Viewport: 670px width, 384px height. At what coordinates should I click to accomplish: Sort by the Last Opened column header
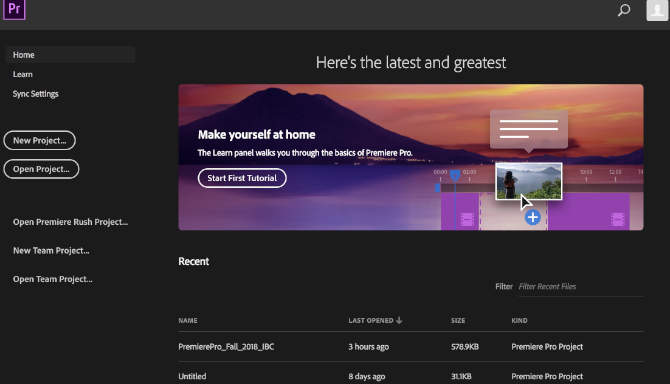[x=370, y=320]
